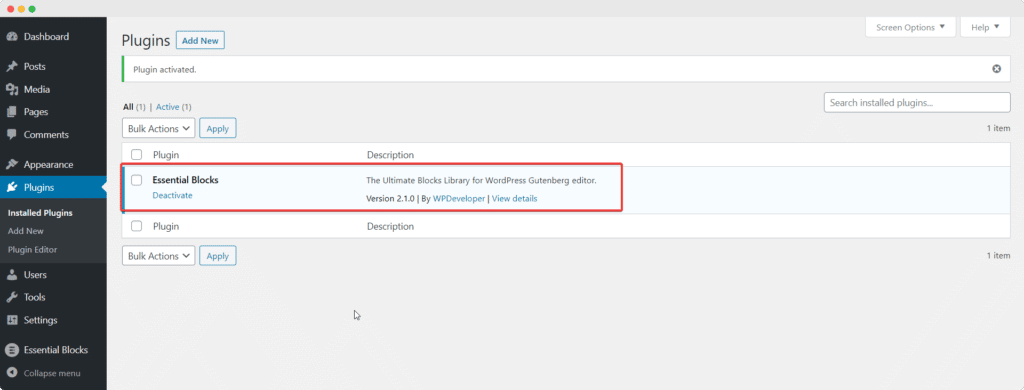The width and height of the screenshot is (1024, 390).
Task: Open the Tools menu label
Action: [x=35, y=297]
